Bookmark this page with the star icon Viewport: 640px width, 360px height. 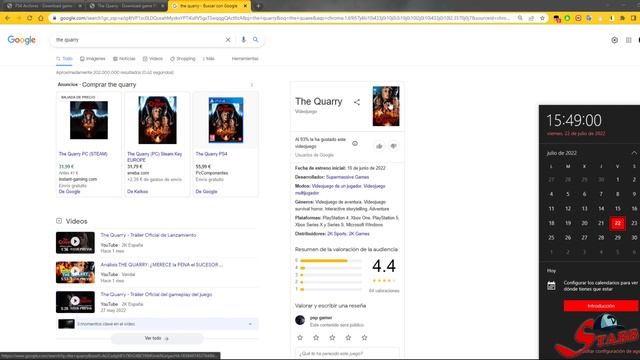pos(542,18)
